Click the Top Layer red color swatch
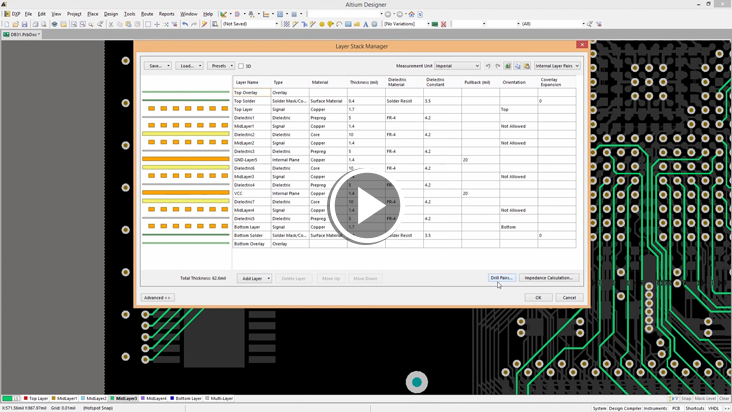The height and width of the screenshot is (412, 732). coord(25,398)
